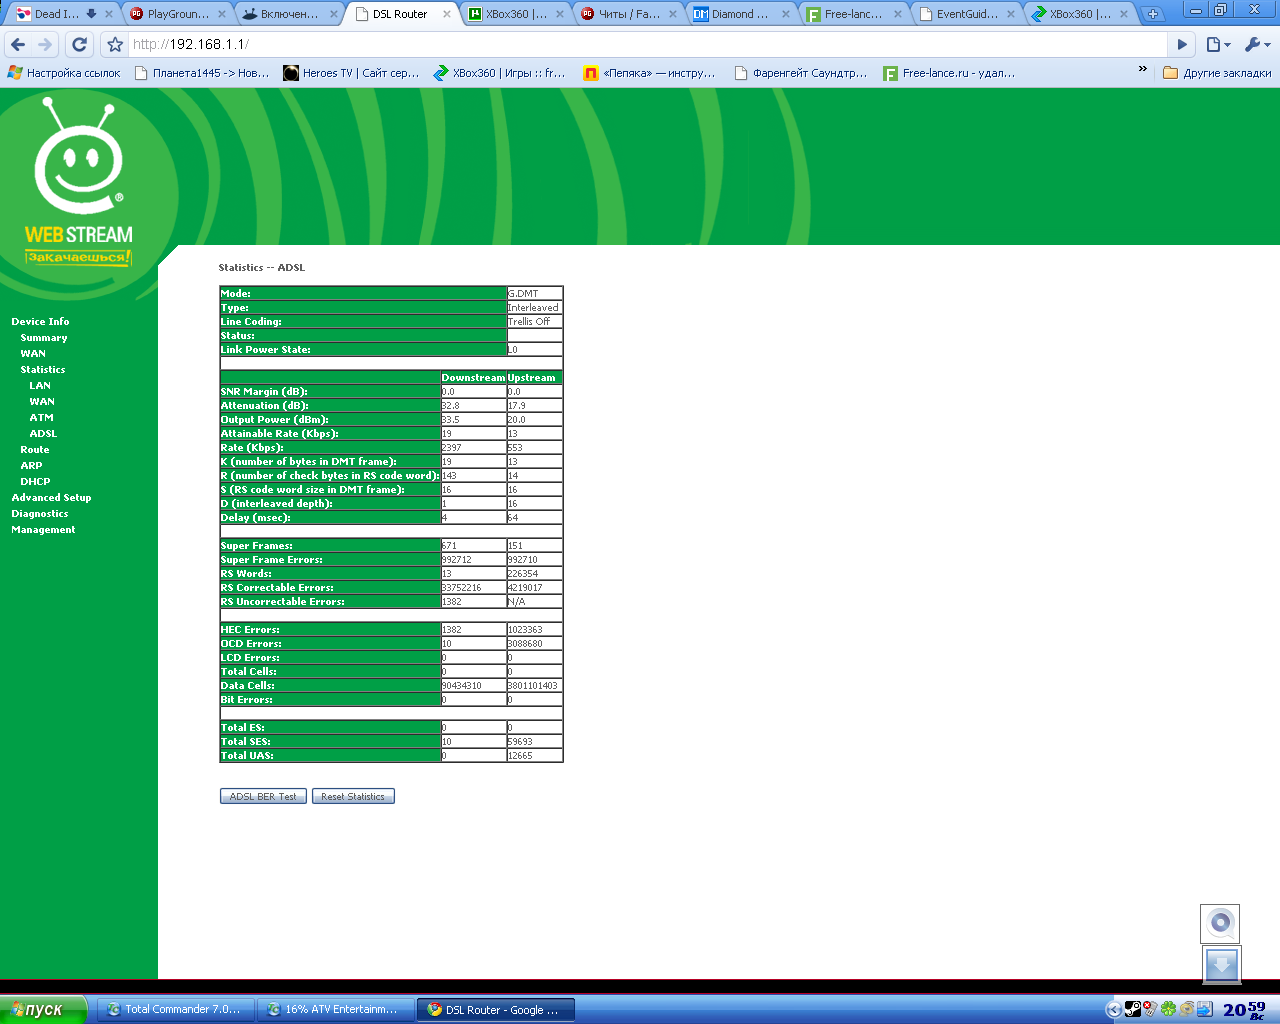Click the Go arrow beside address bar
The width and height of the screenshot is (1280, 1024).
coord(1182,44)
